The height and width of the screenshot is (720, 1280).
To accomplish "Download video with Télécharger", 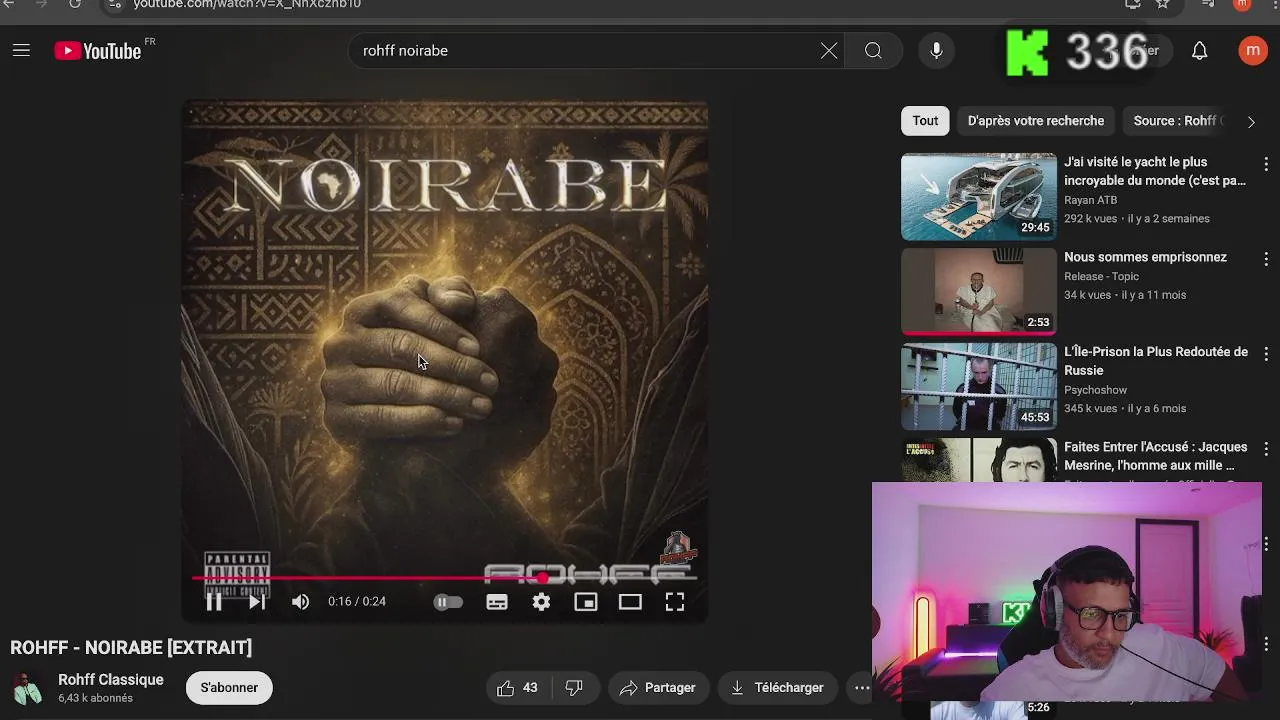I will (777, 688).
